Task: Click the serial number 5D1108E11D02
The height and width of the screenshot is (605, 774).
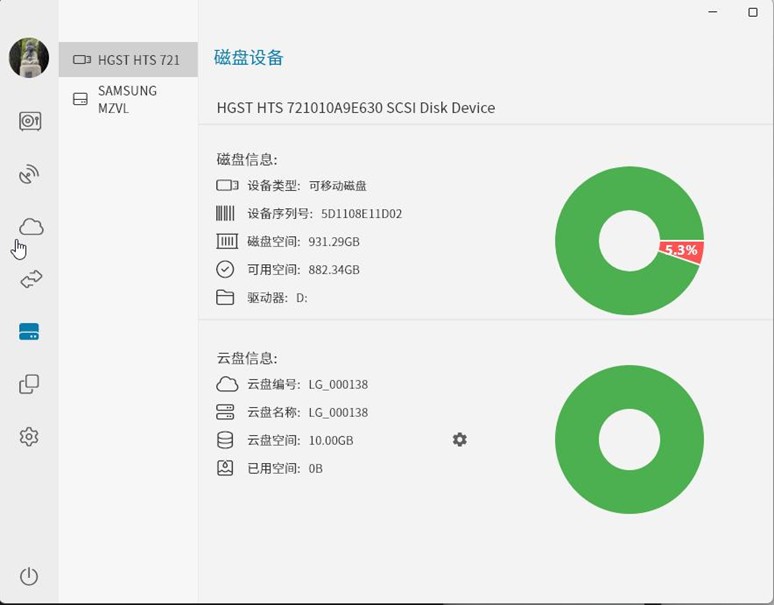Action: (x=361, y=214)
